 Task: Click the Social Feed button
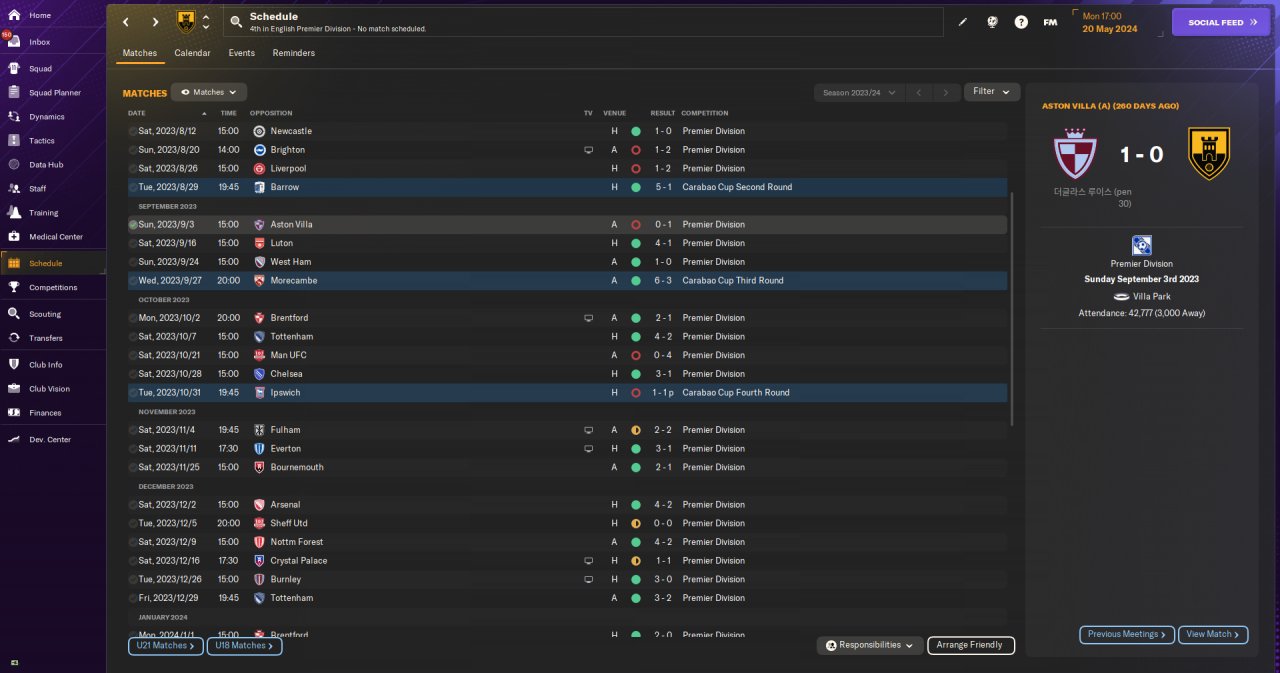[1220, 22]
